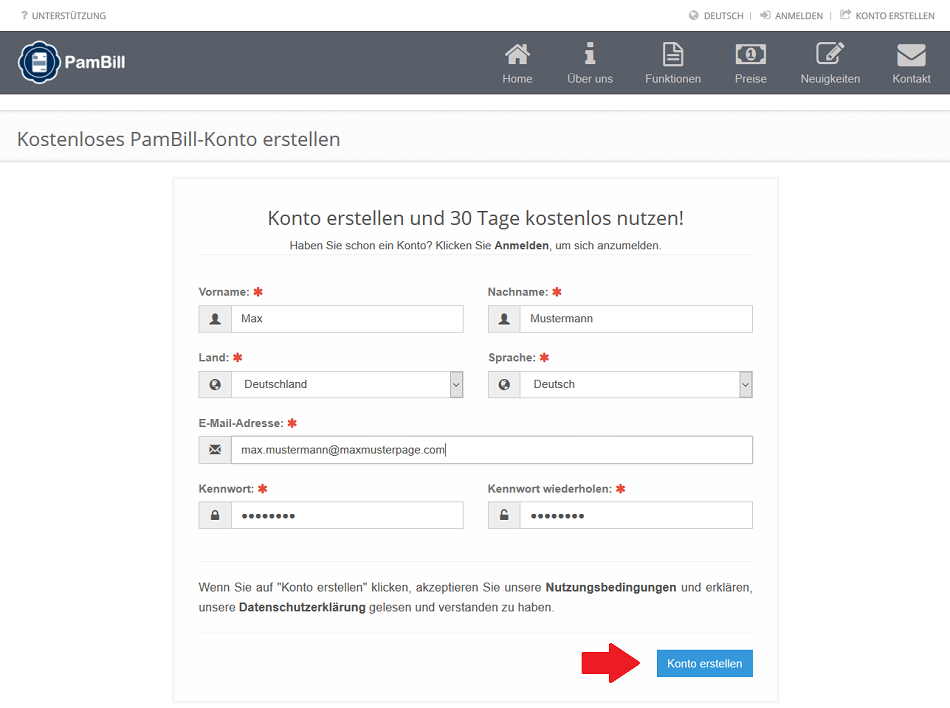Focus the Vorname field containing Max
950x708 pixels.
tap(346, 319)
